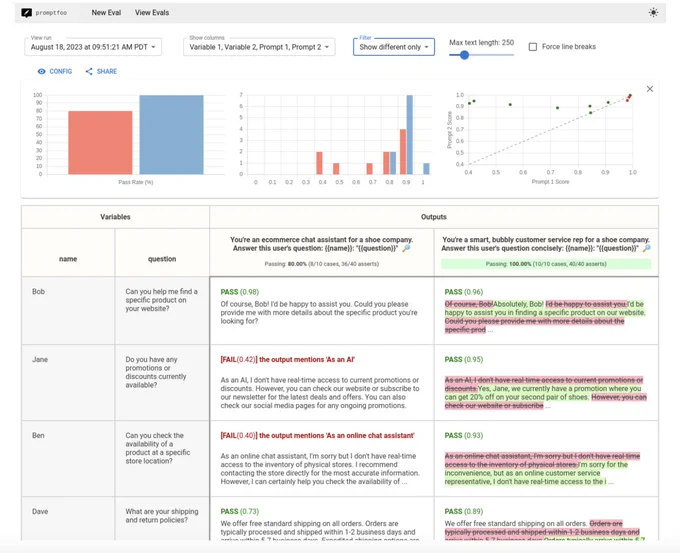Click Bob's question about finding a product
This screenshot has height=553, width=680.
[161, 300]
